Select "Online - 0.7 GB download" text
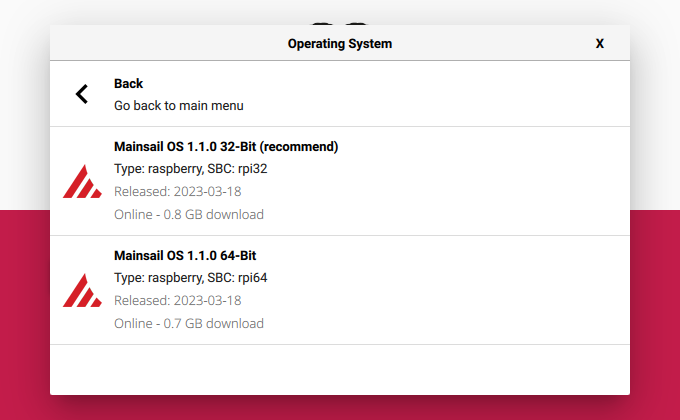This screenshot has height=420, width=680. tap(188, 323)
